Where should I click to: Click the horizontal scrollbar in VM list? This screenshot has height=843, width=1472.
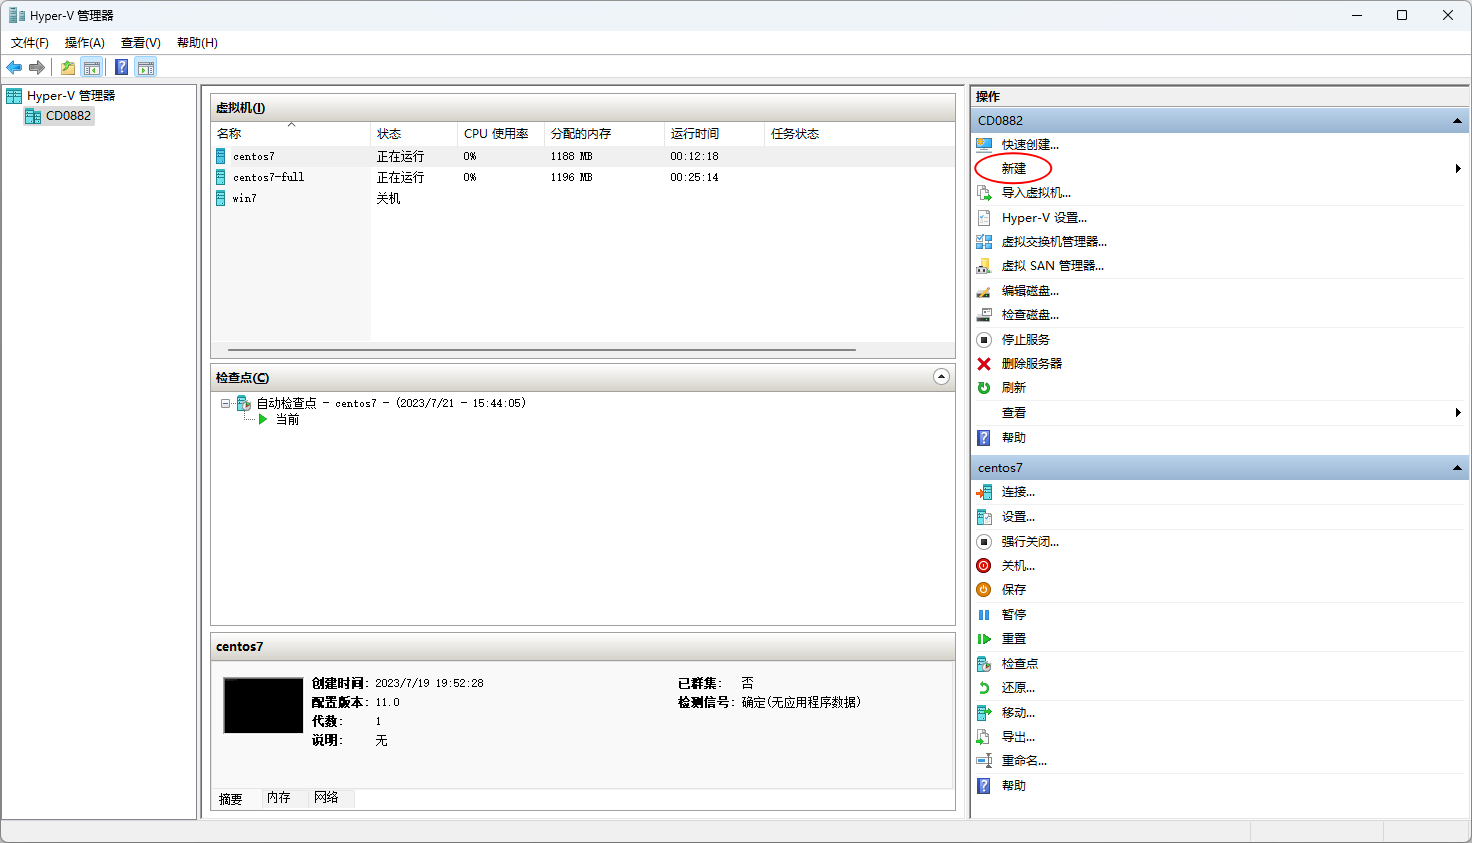click(542, 349)
